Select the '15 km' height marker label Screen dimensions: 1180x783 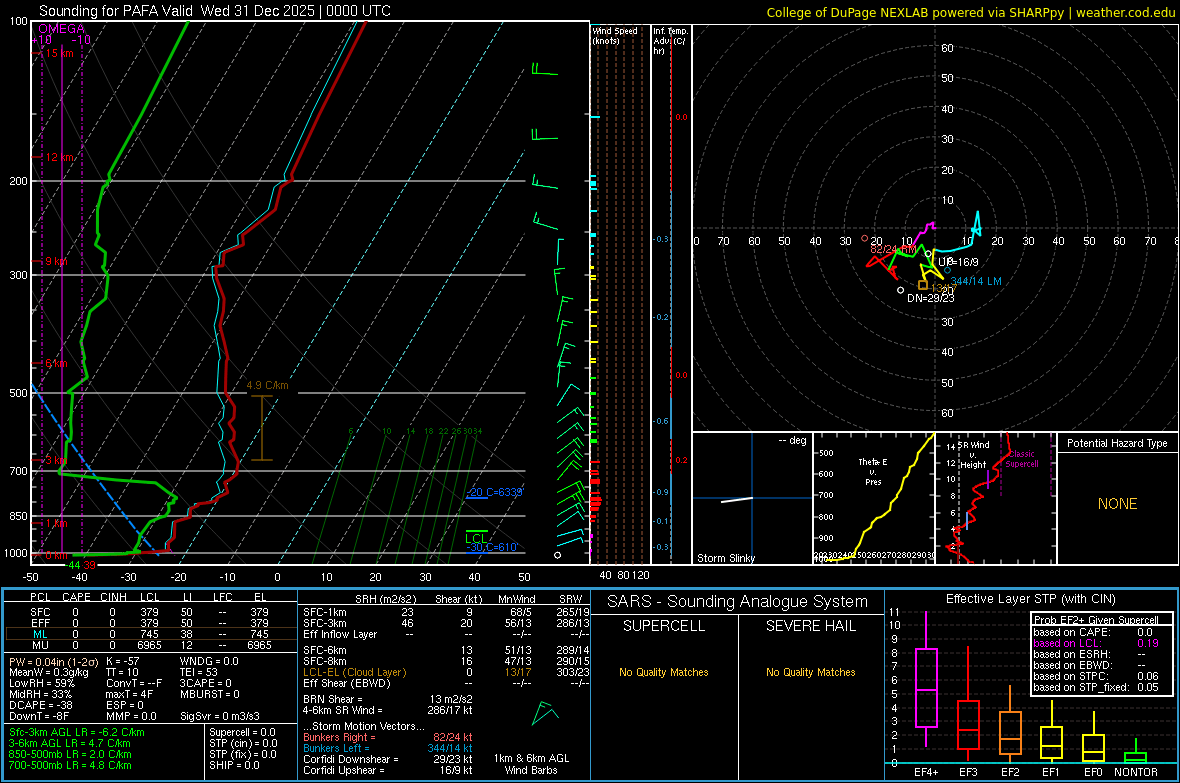59,53
